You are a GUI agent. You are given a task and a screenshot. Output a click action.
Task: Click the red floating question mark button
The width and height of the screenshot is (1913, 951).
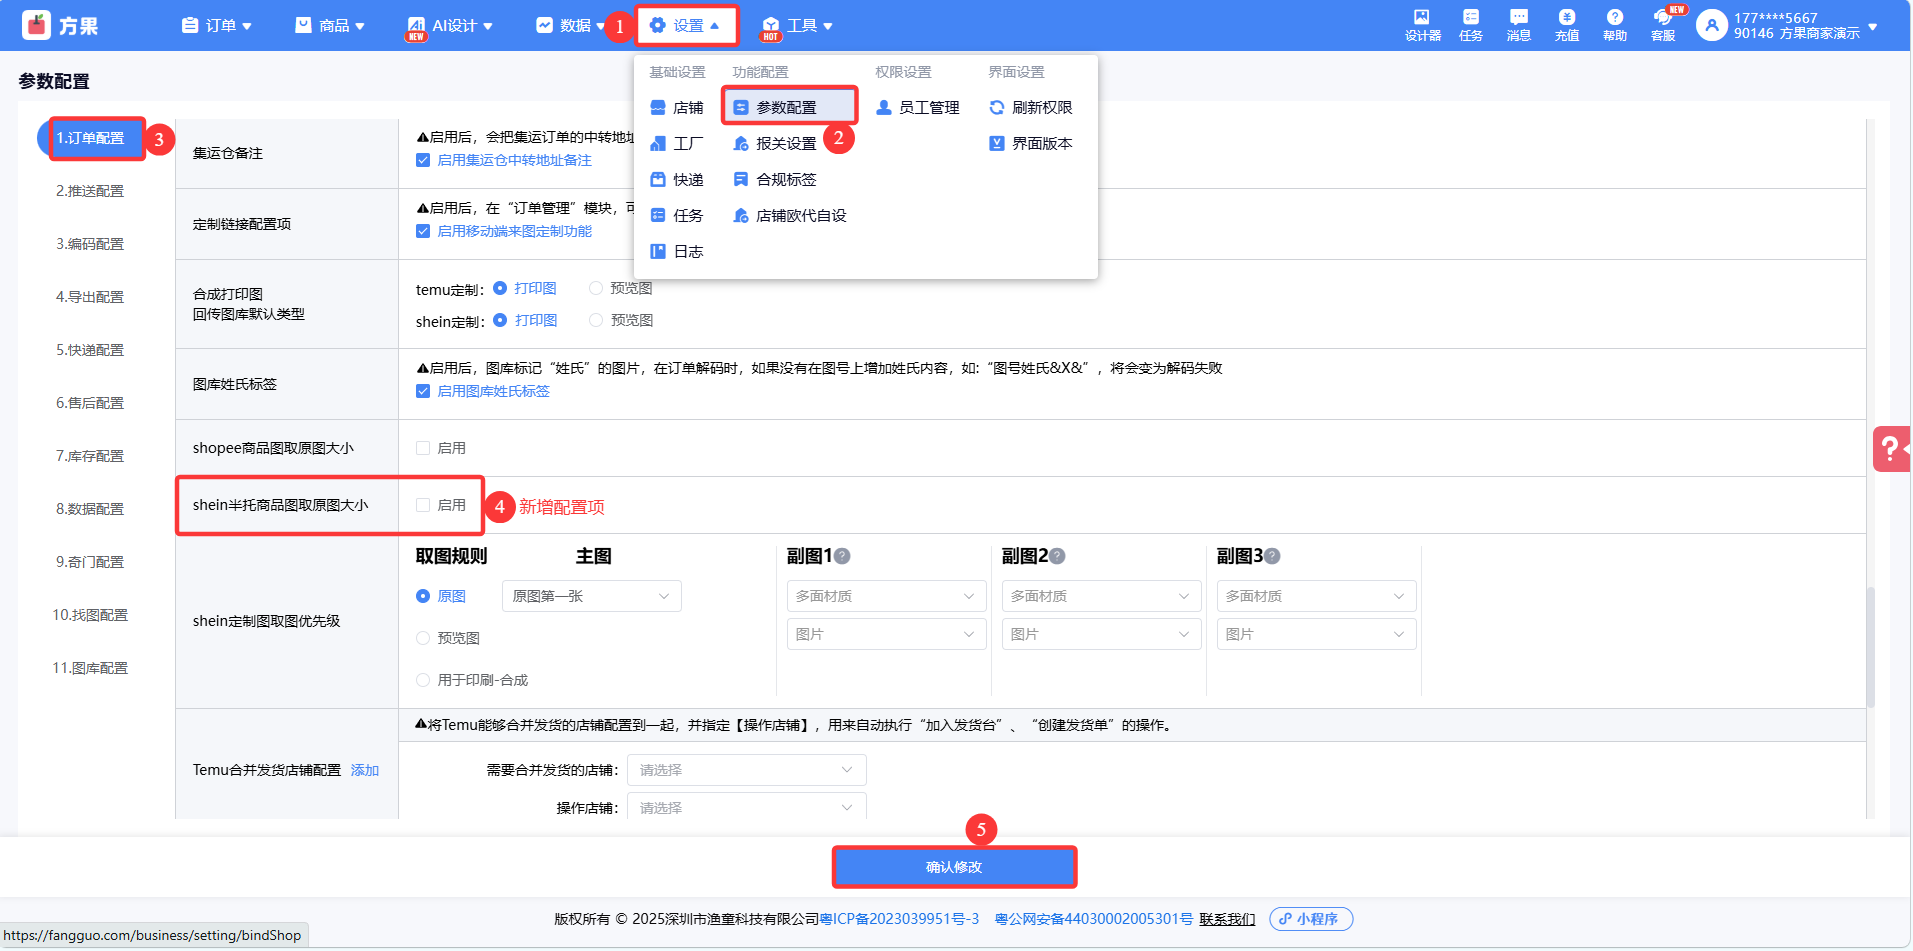coord(1889,449)
